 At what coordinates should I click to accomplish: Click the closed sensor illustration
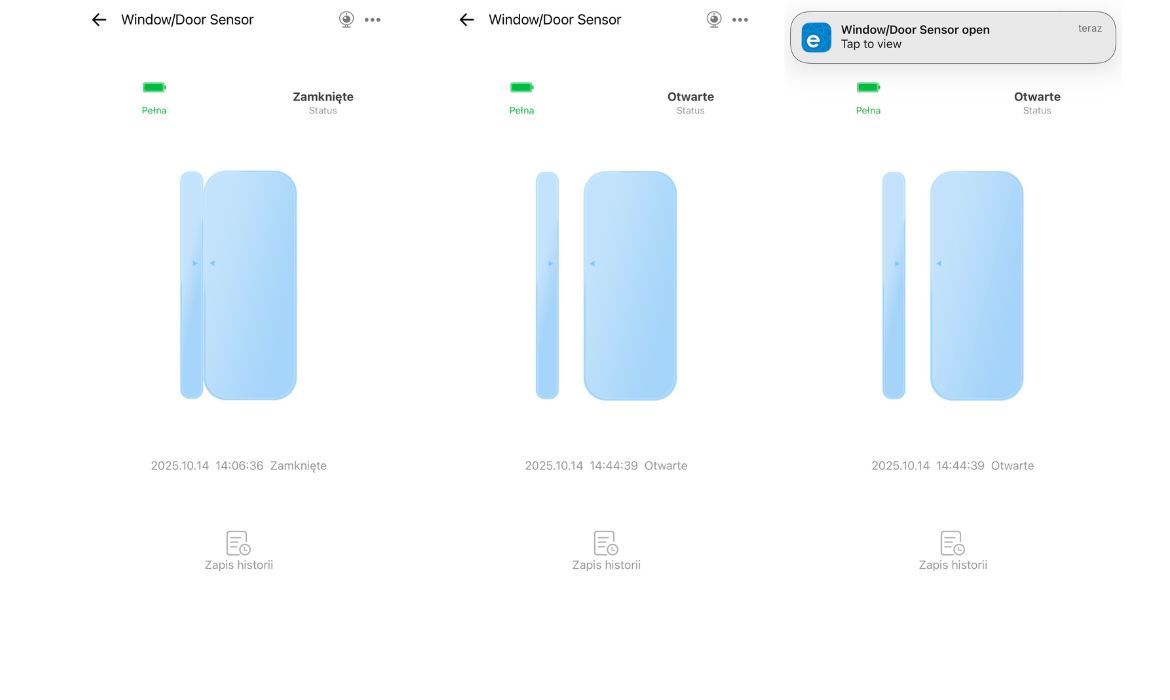[x=239, y=285]
